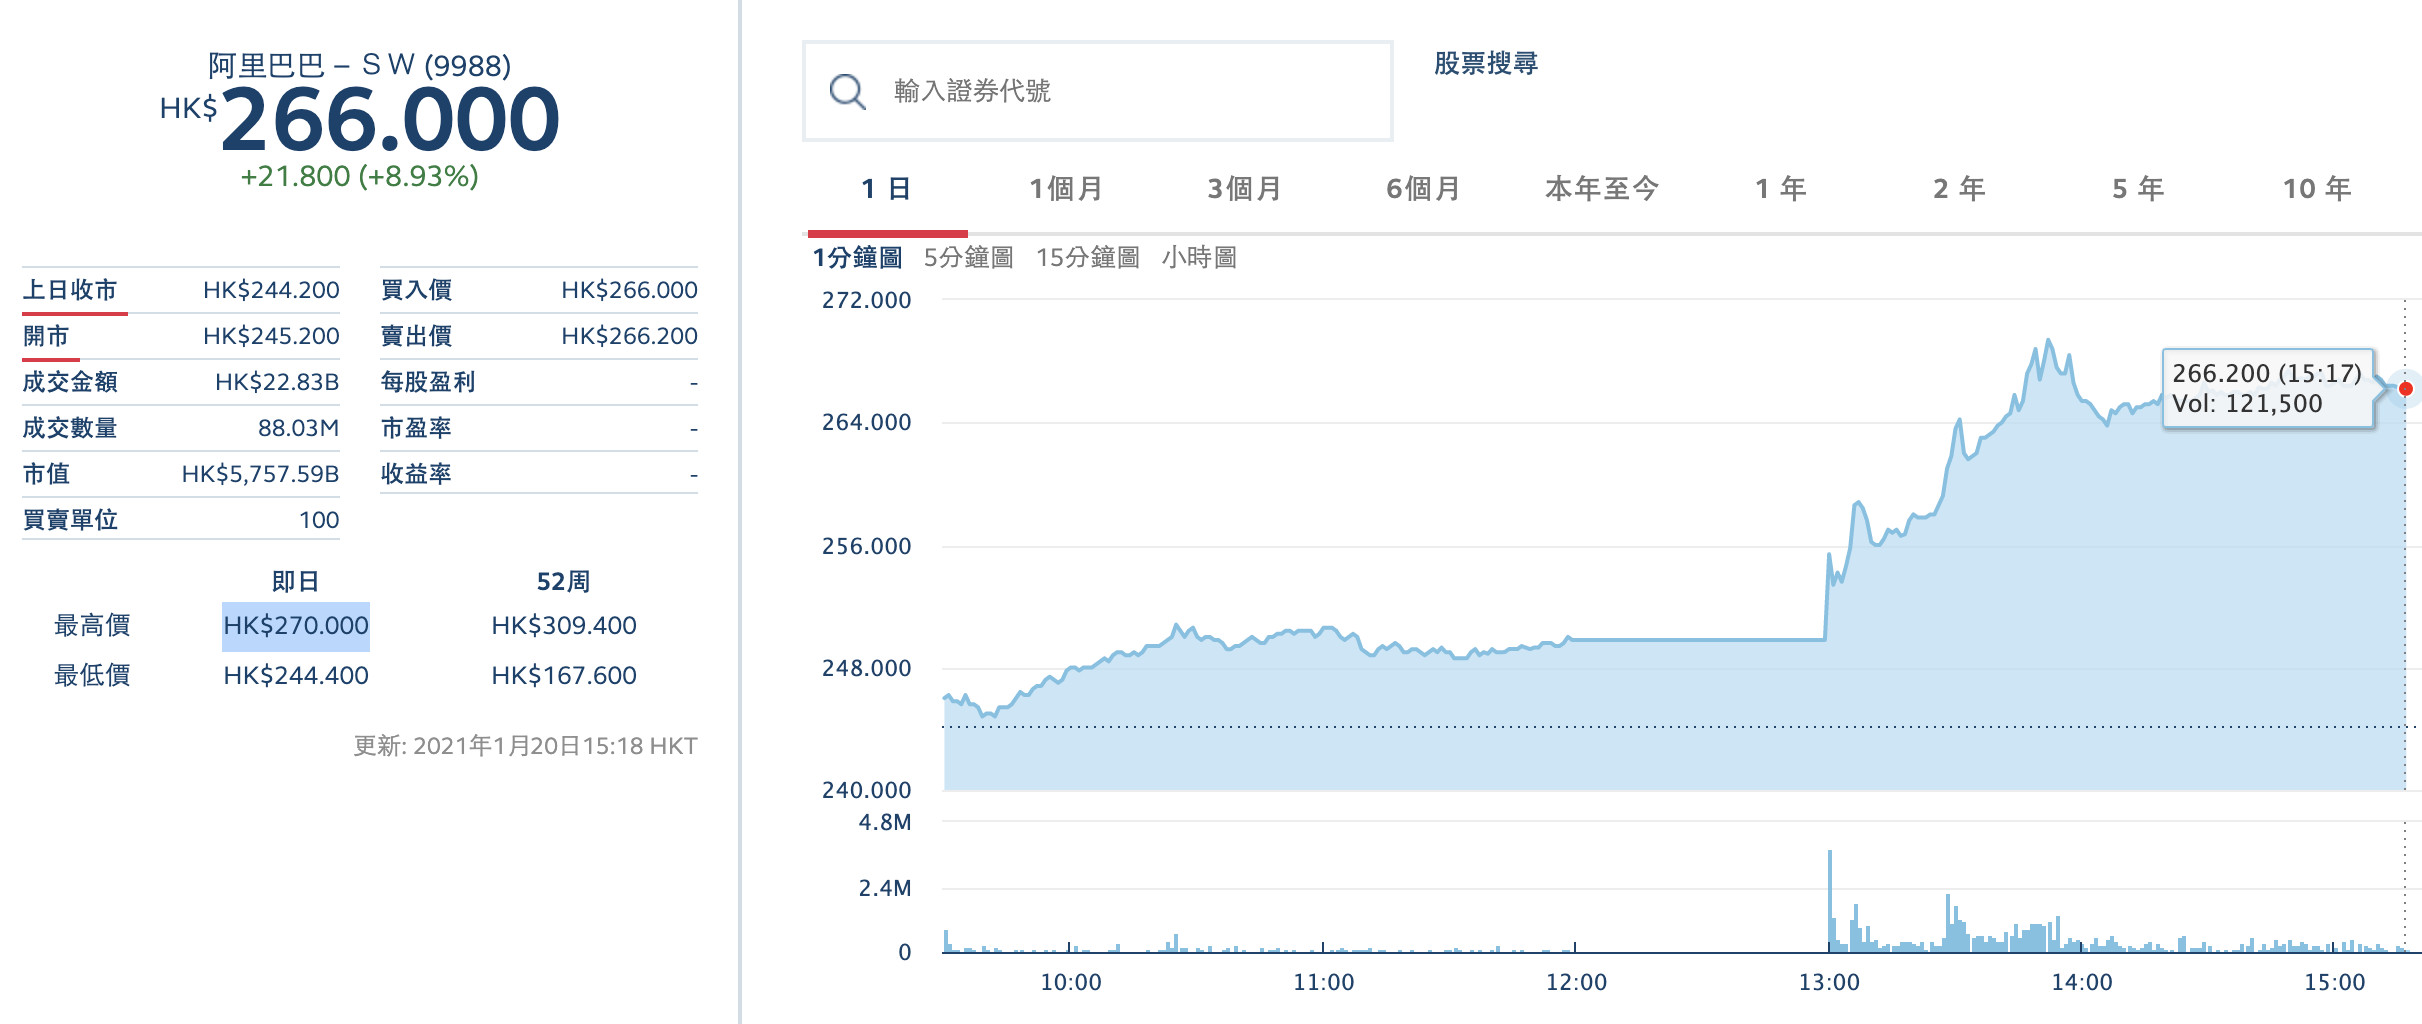
Task: Click the 市值 label
Action: click(x=46, y=474)
